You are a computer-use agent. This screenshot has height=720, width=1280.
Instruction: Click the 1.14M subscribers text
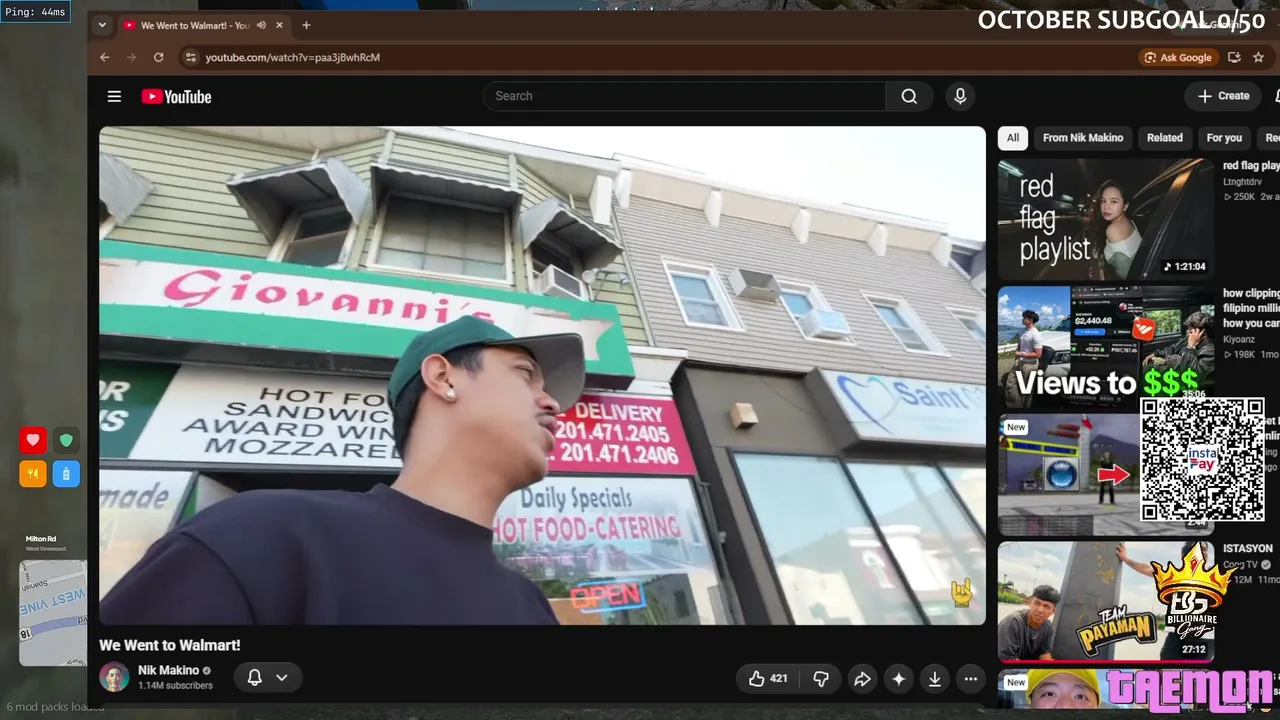[x=175, y=686]
